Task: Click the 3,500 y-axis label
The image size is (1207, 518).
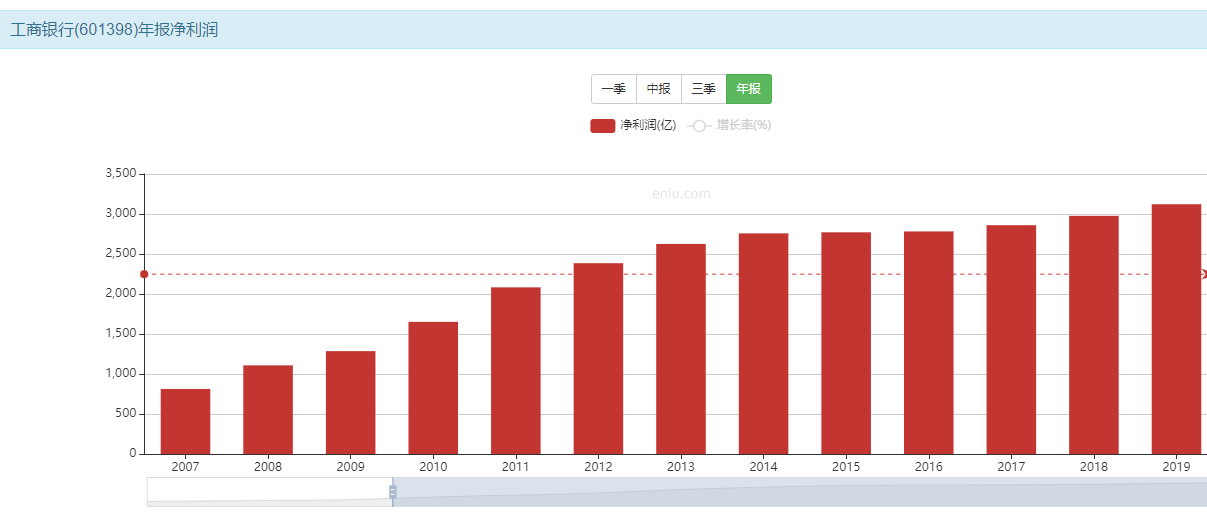Action: tap(120, 174)
